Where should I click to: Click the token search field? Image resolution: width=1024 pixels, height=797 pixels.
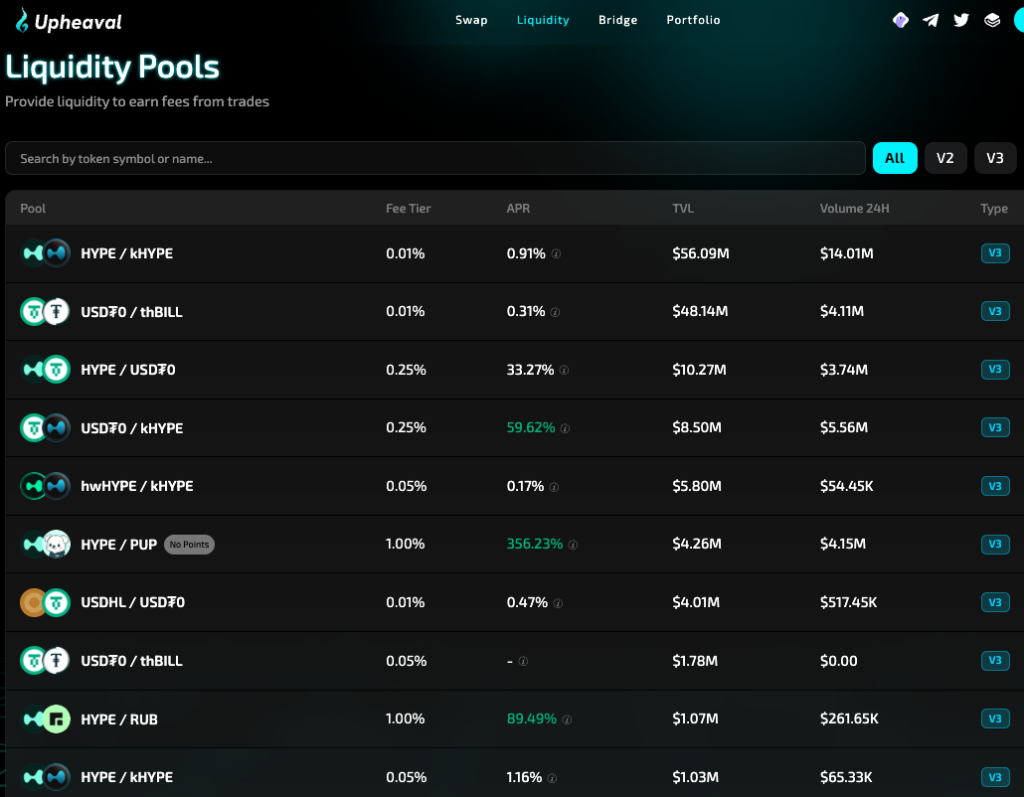(x=435, y=158)
